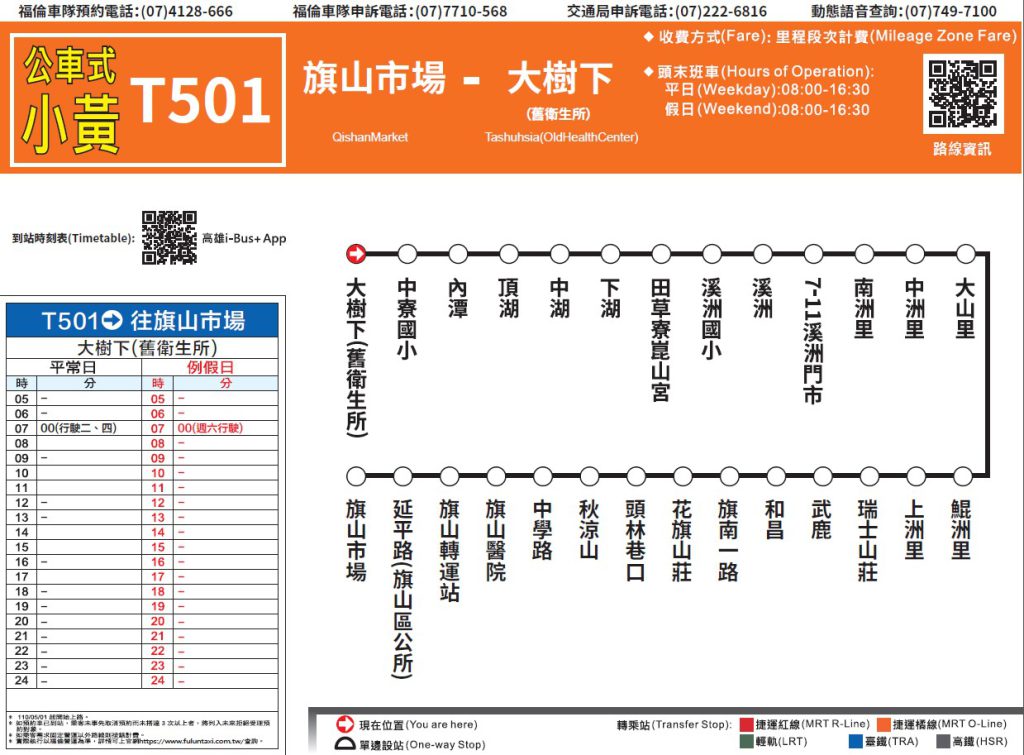Screen dimensions: 1024x755
Task: Click the route information QR code
Action: [x=963, y=94]
